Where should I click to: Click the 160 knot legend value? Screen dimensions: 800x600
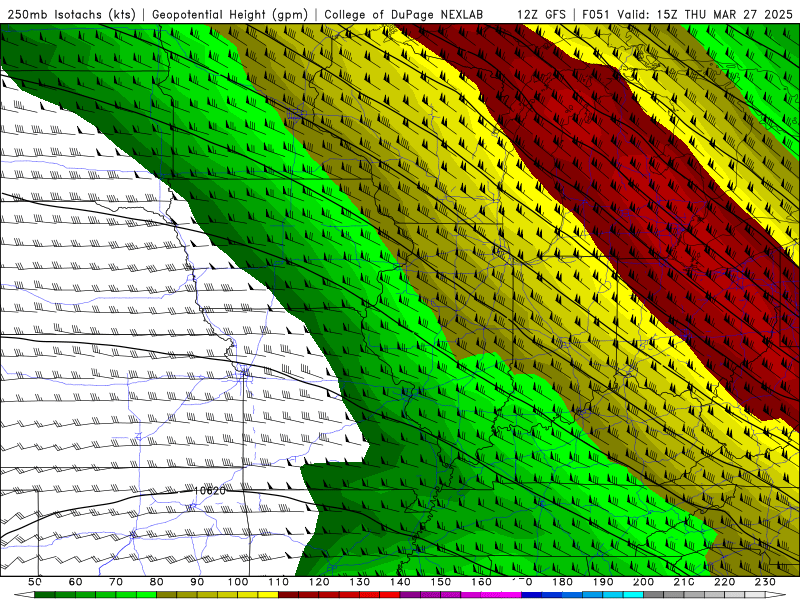click(x=481, y=582)
